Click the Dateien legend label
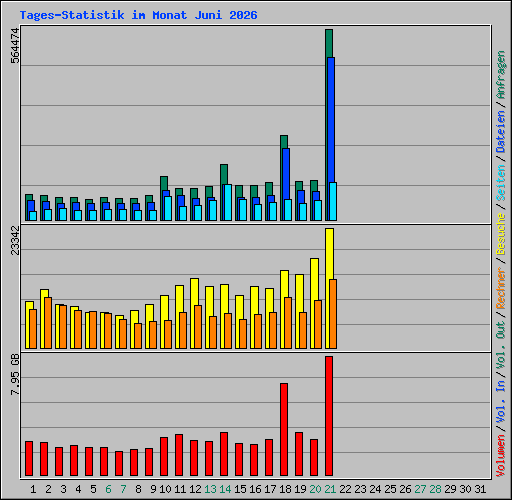Image resolution: width=512 pixels, height=500 pixels. coord(501,132)
